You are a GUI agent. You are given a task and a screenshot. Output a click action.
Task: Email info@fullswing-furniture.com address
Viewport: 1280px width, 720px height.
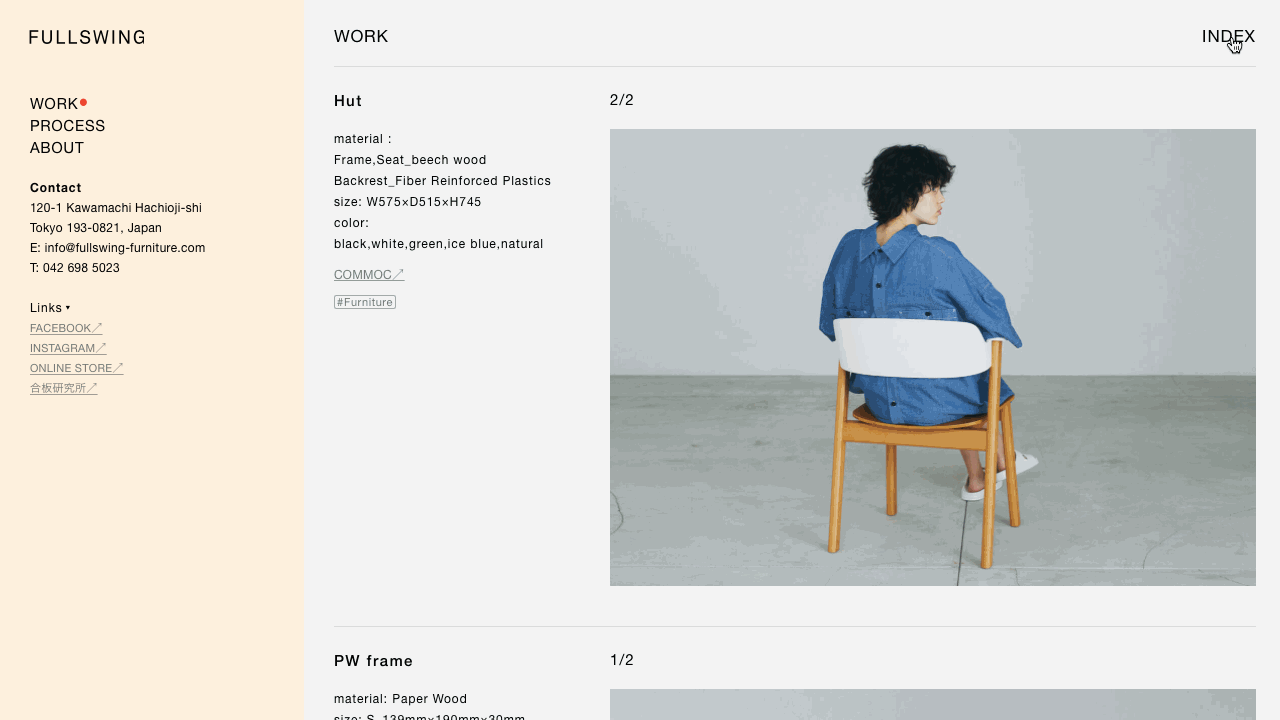(125, 248)
